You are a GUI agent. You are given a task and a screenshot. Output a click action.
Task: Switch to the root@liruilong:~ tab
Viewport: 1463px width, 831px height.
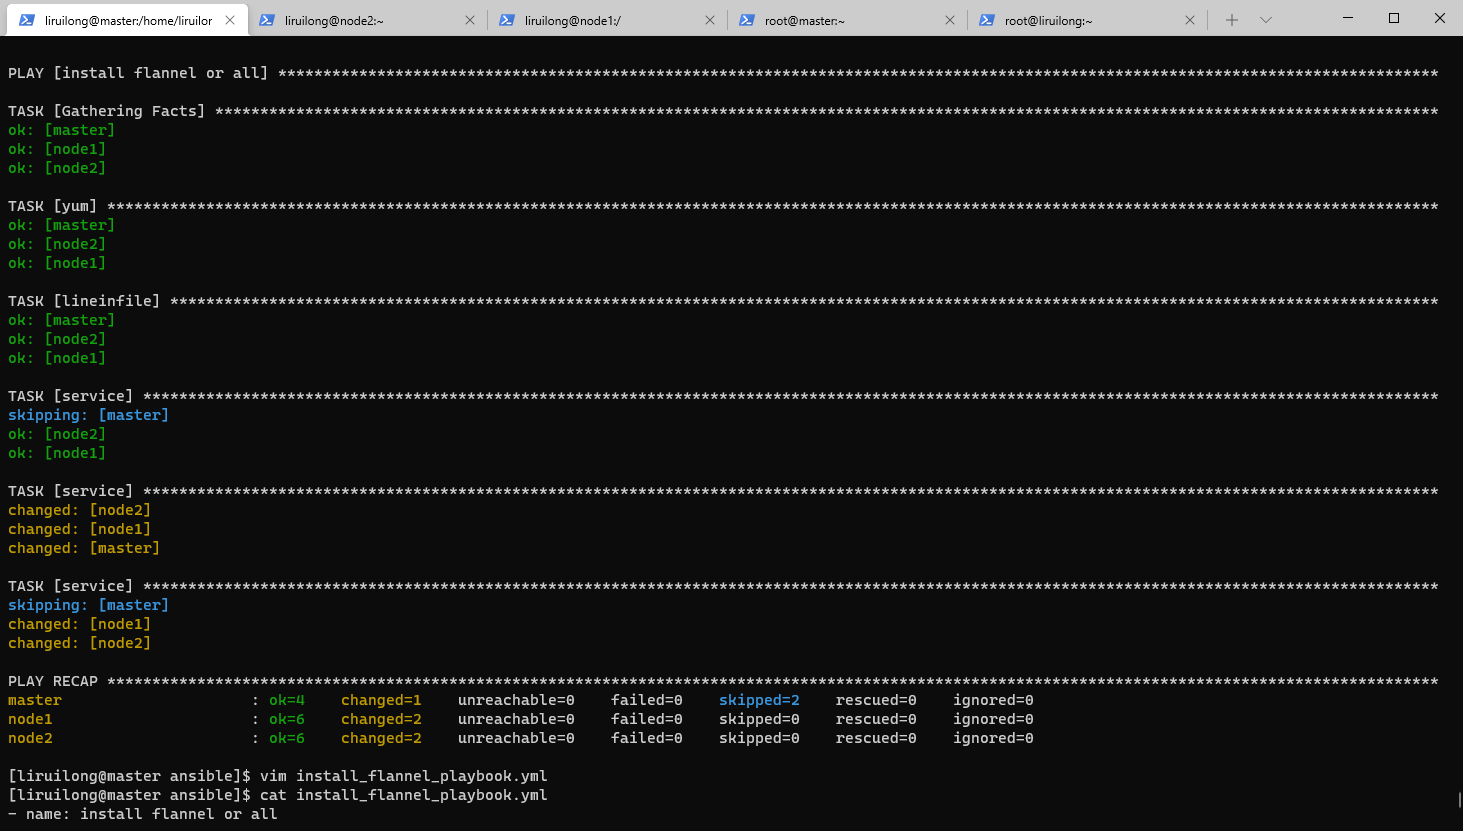tap(1088, 20)
